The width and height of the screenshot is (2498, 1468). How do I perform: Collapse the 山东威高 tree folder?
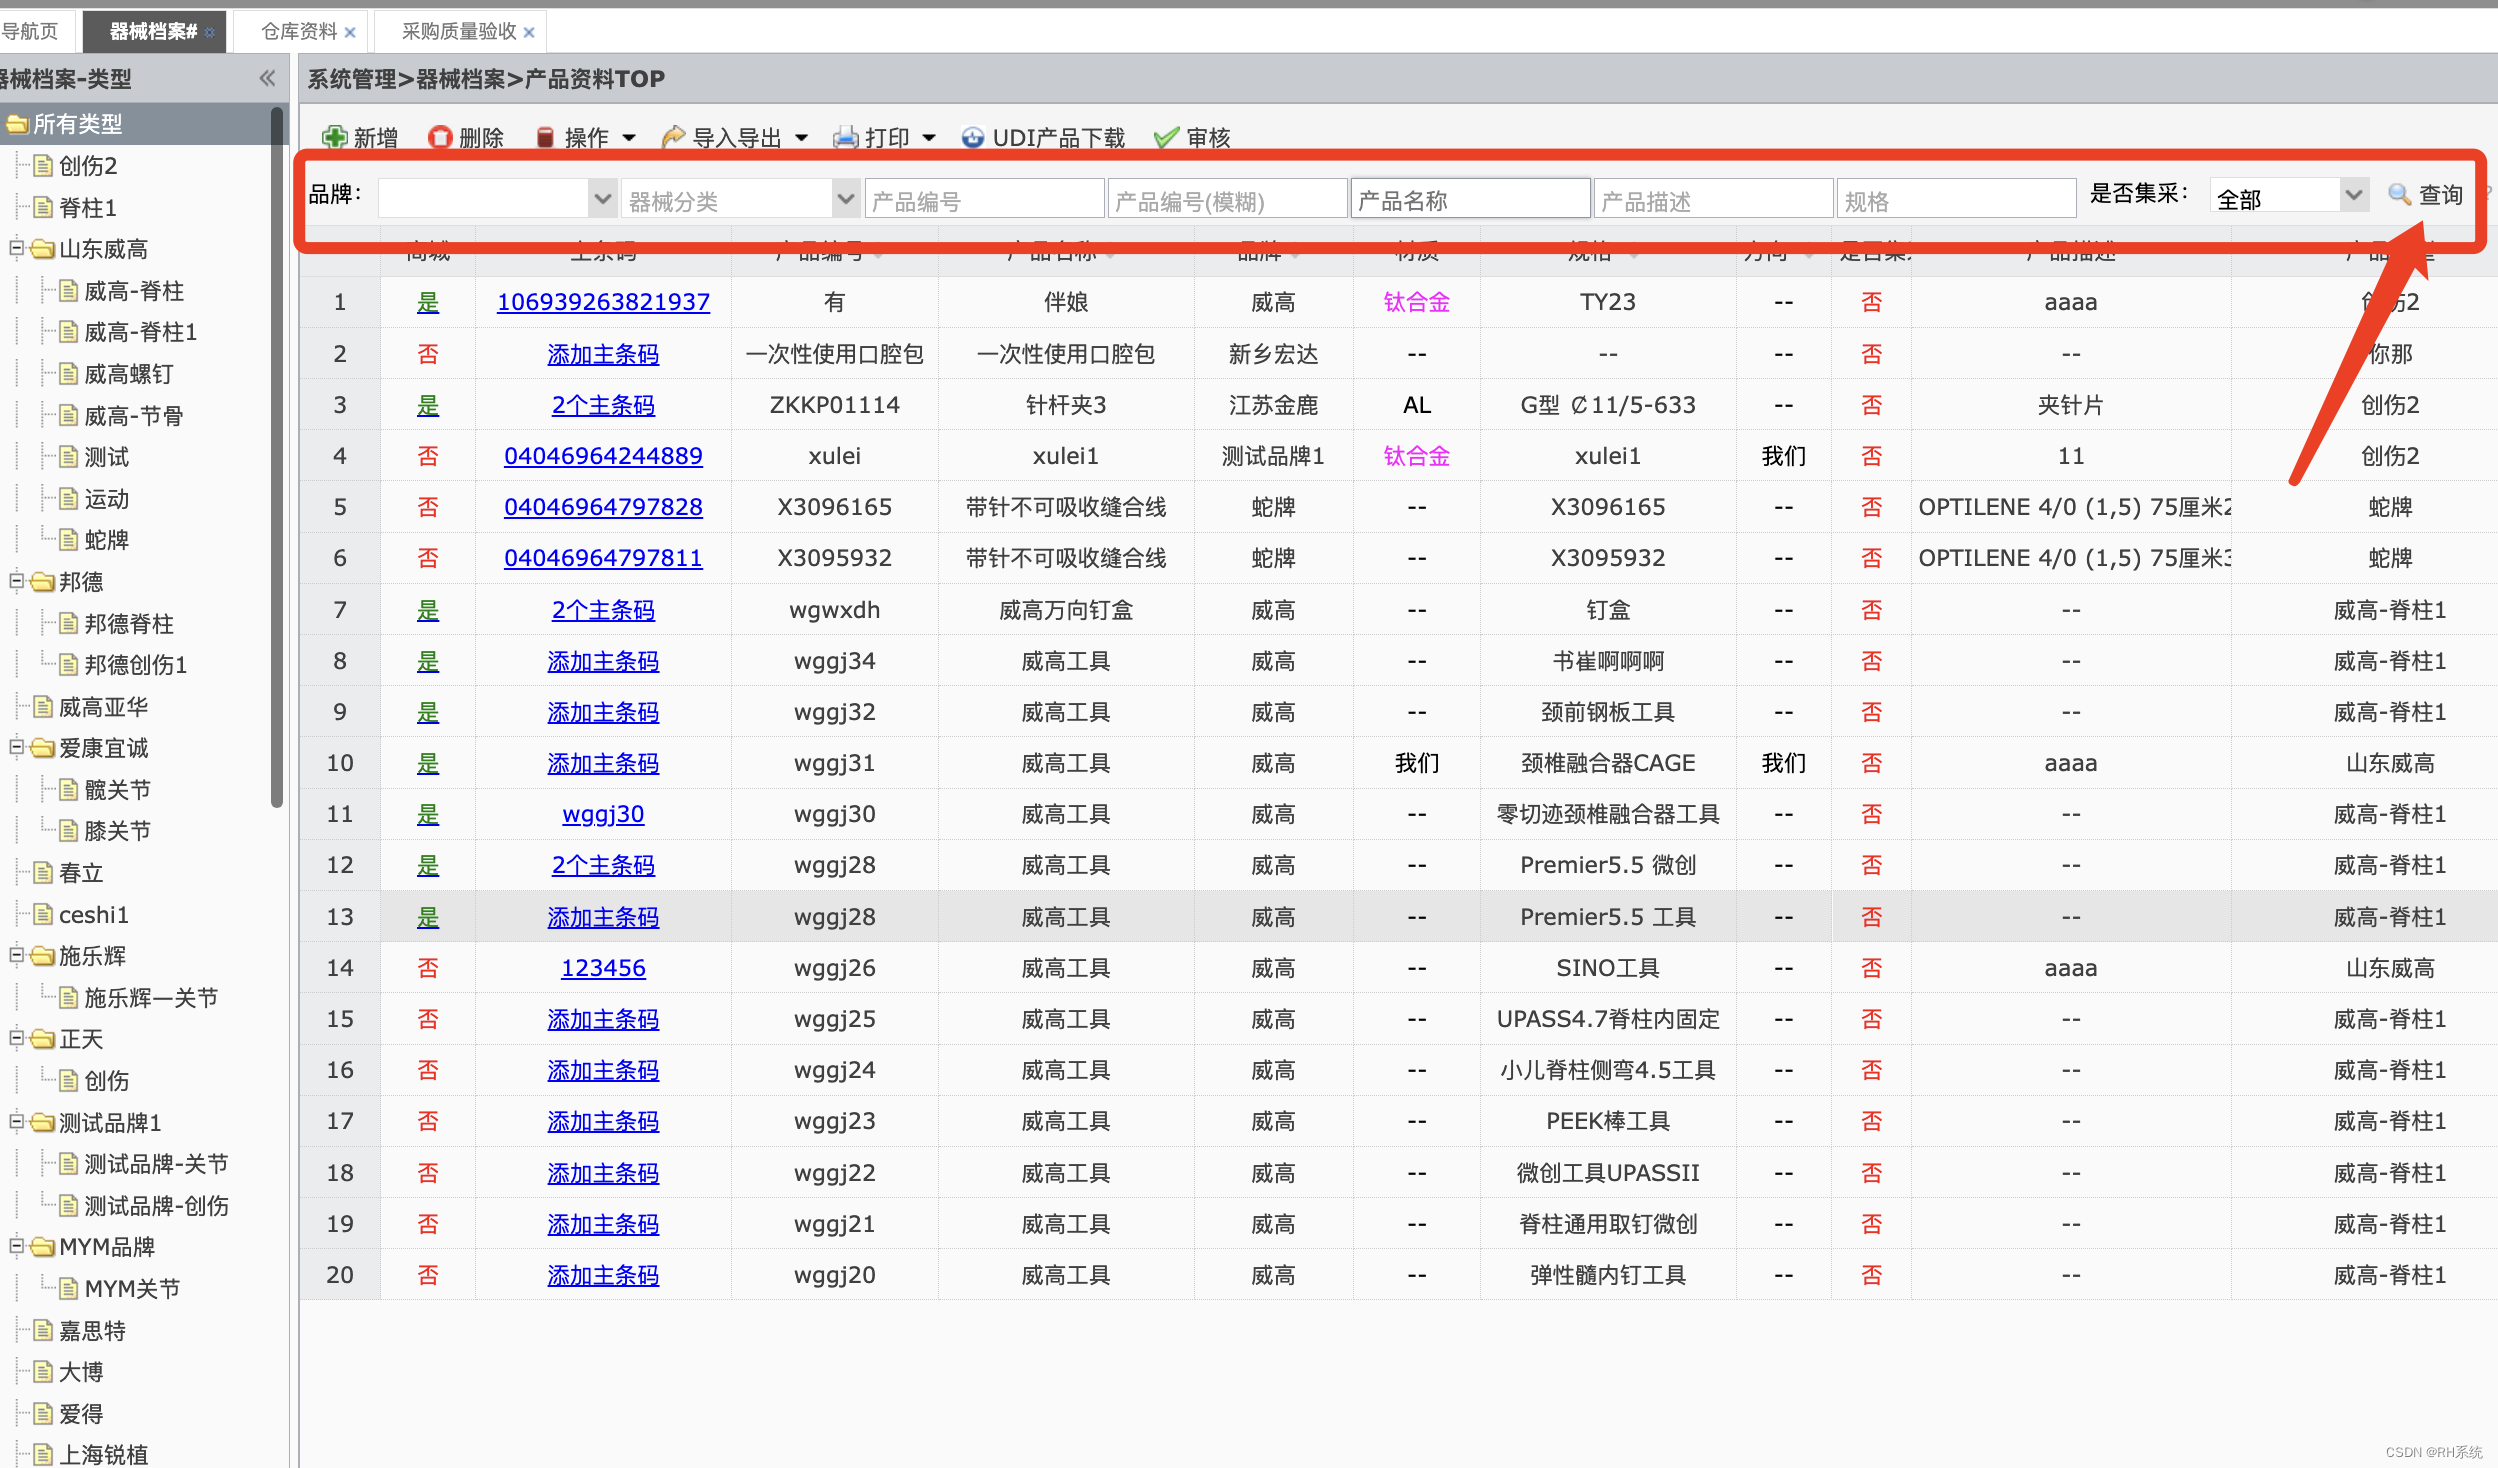tap(17, 247)
